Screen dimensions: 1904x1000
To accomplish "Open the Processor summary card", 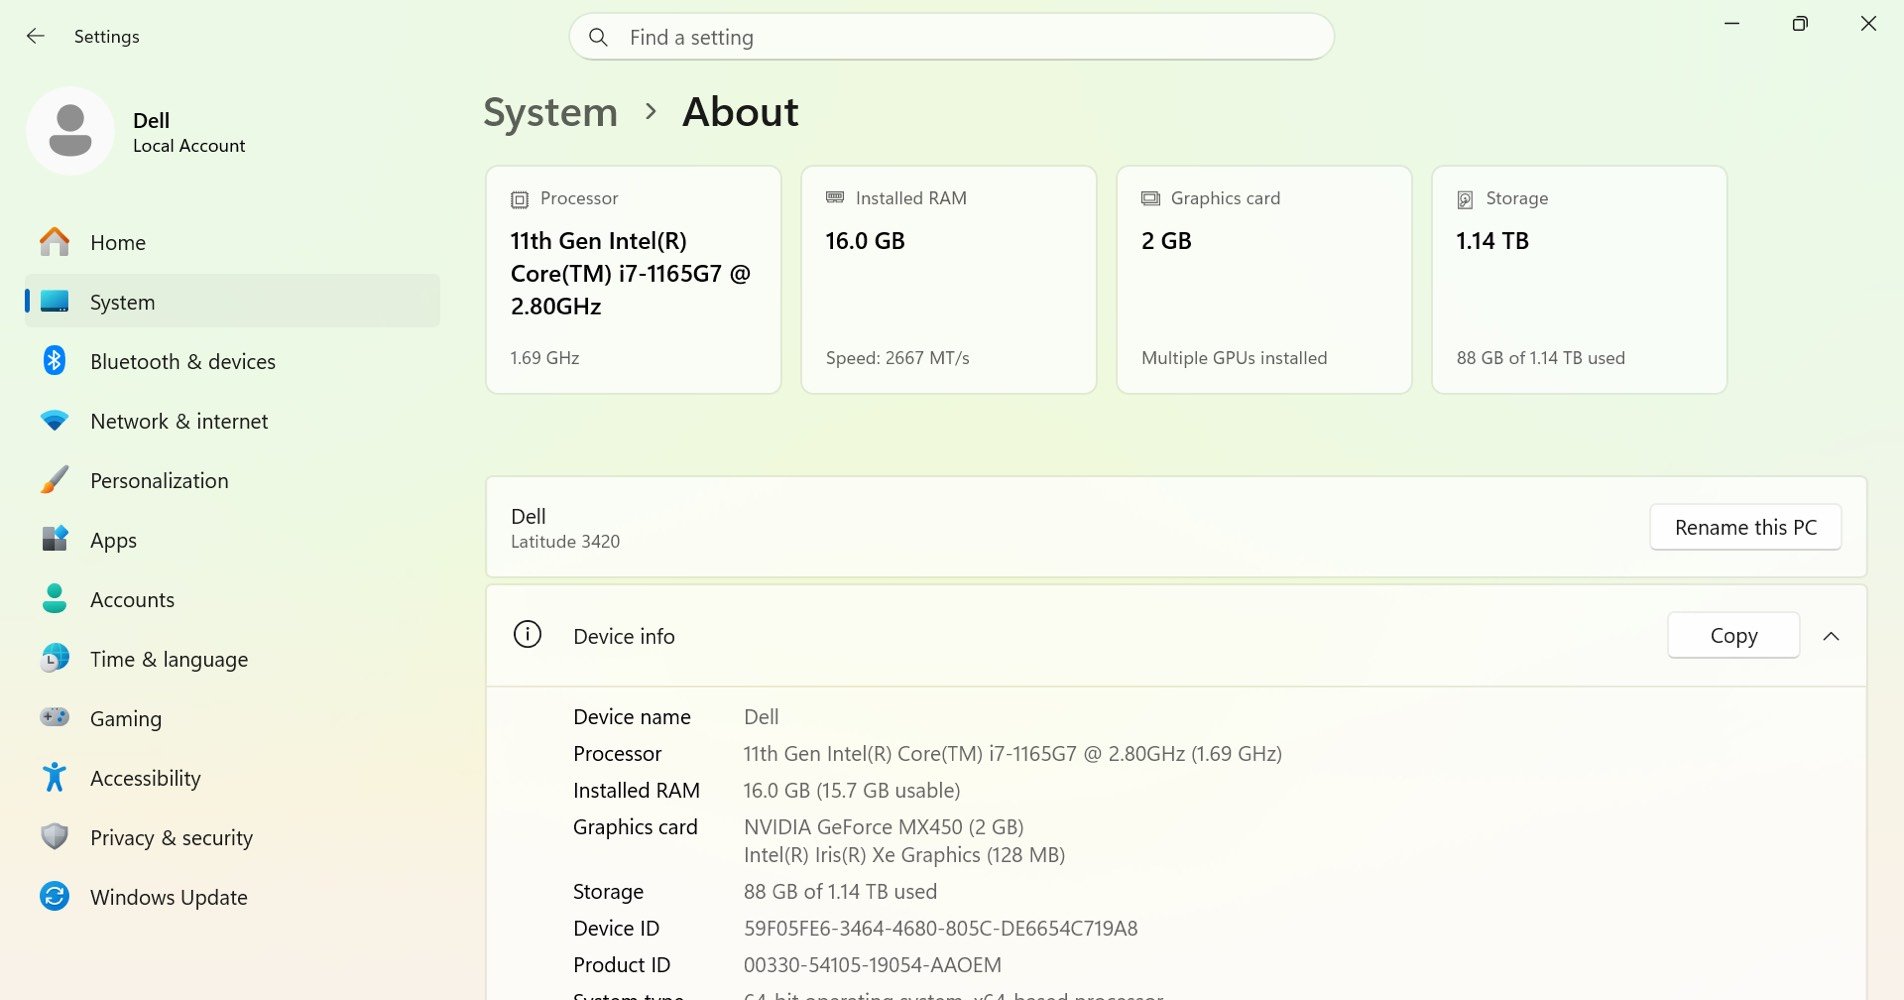I will tap(633, 280).
